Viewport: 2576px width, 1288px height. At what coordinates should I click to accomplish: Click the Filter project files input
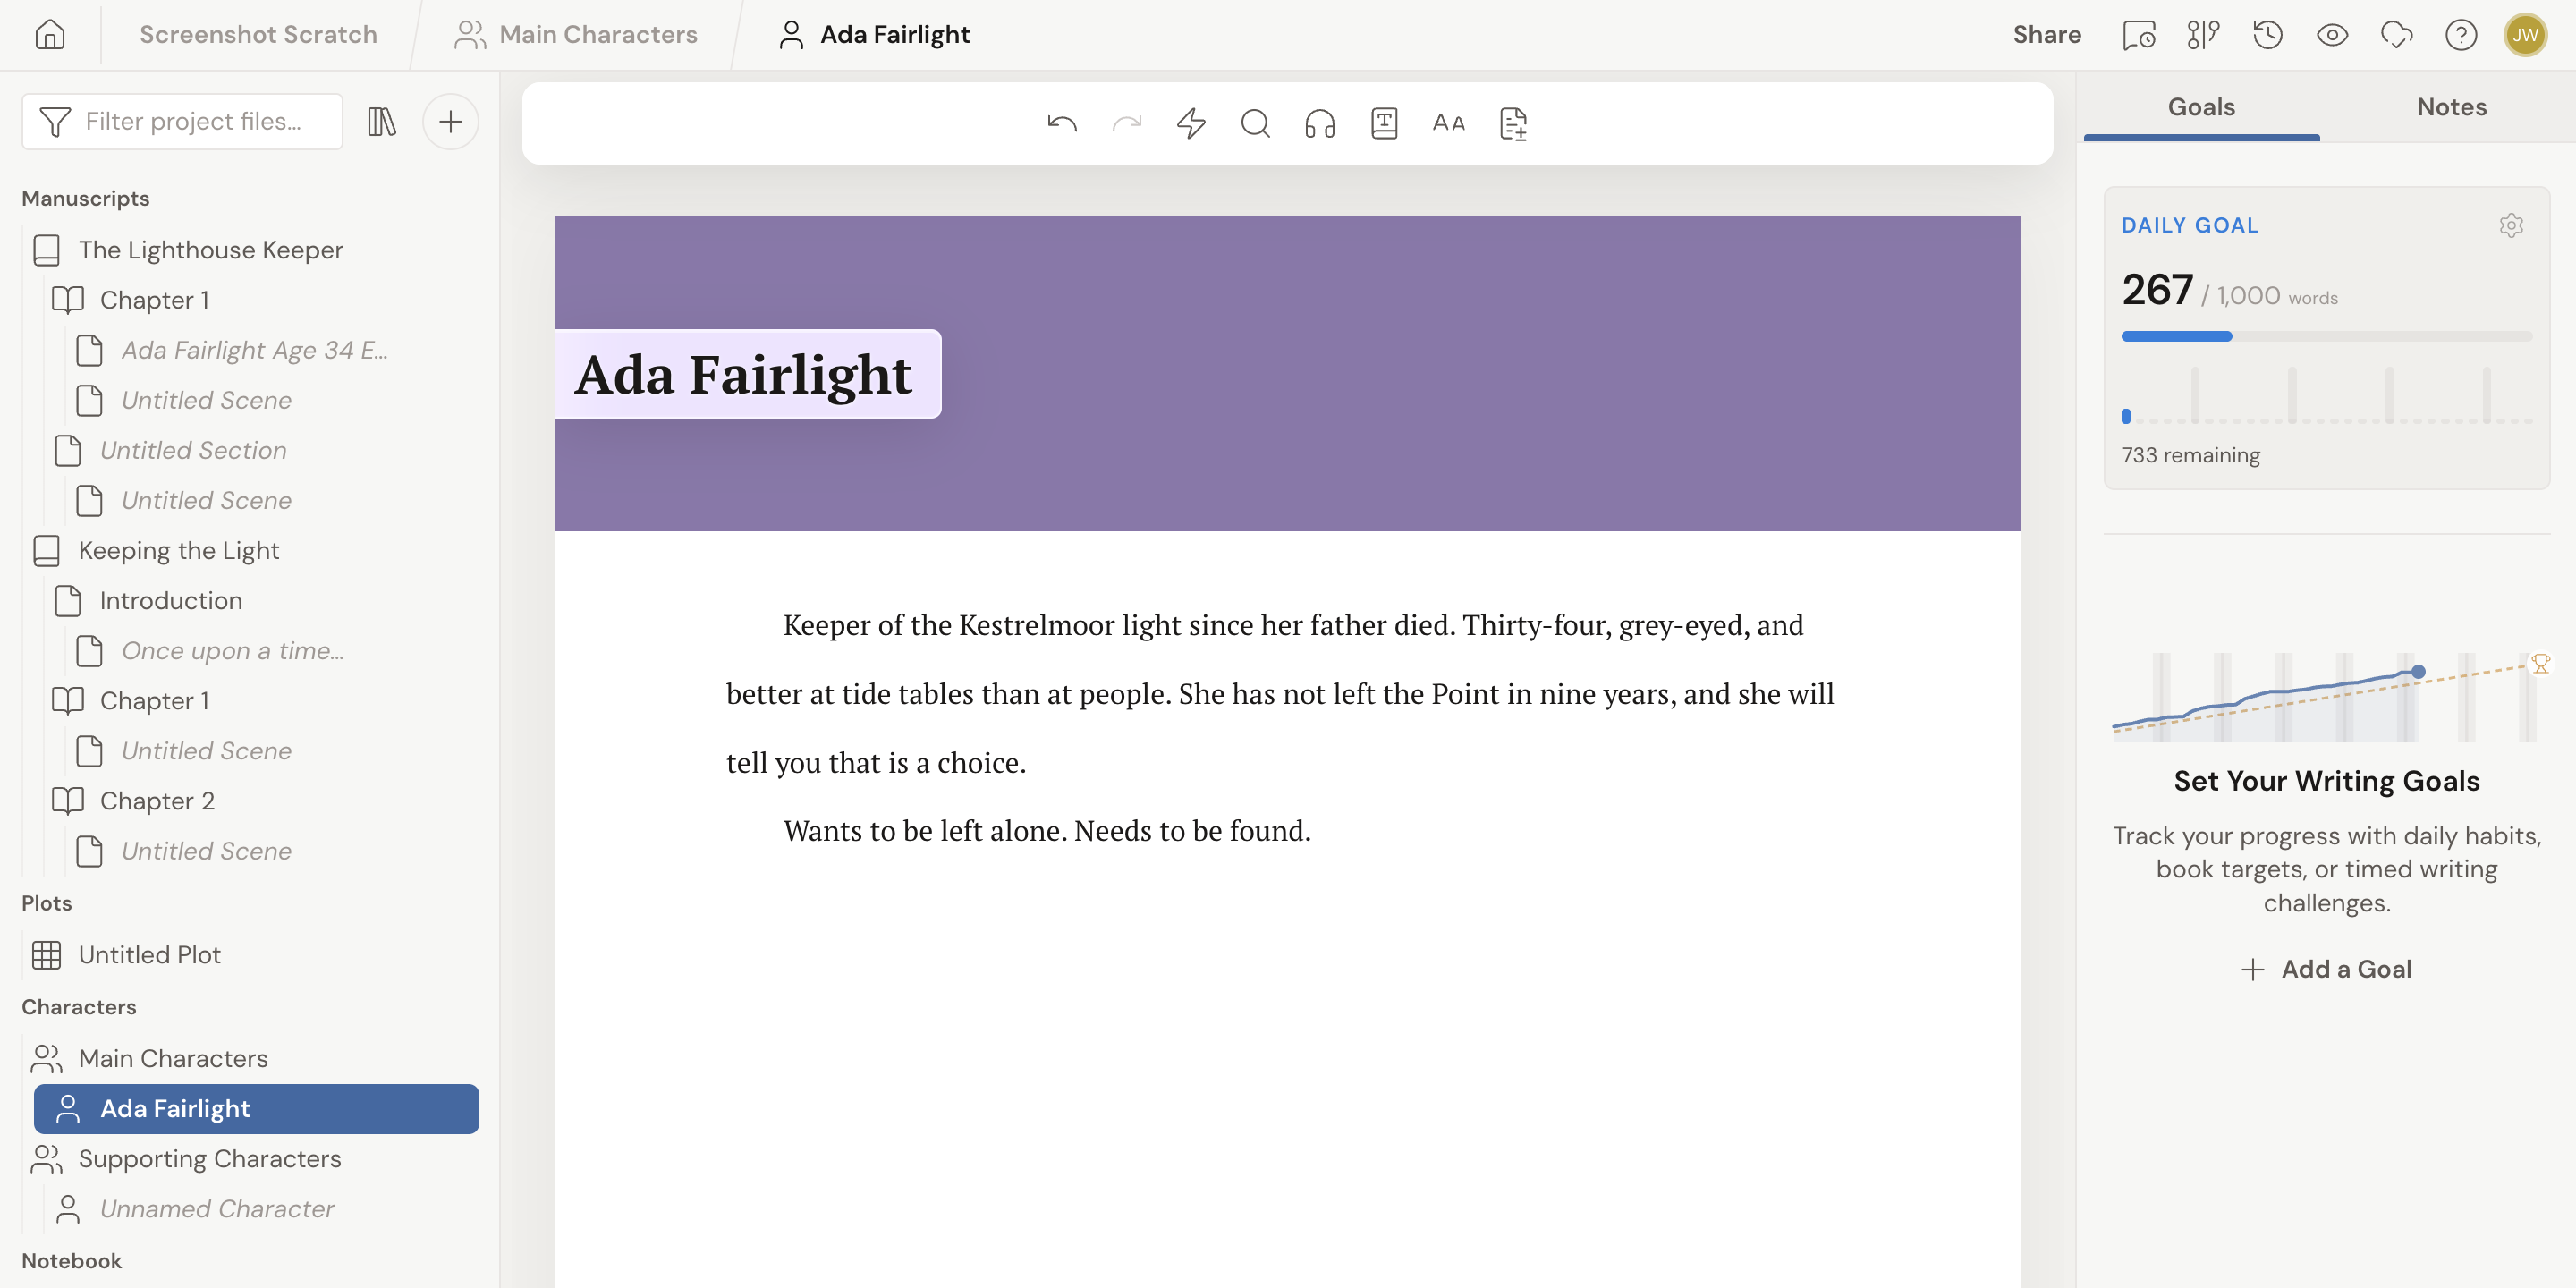click(x=183, y=122)
